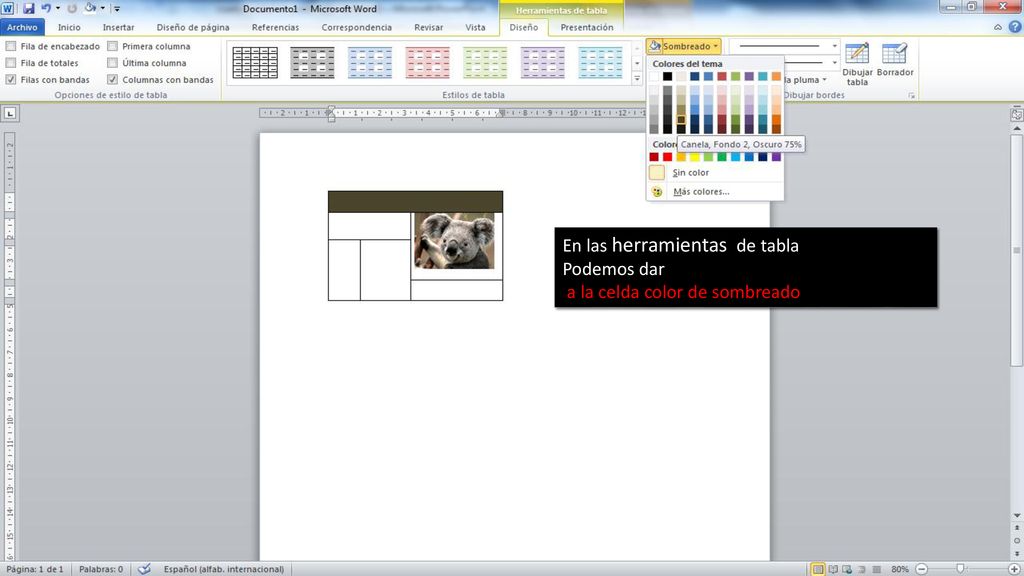The image size is (1024, 576).
Task: Enable Fila de totales checkbox
Action: (x=11, y=63)
